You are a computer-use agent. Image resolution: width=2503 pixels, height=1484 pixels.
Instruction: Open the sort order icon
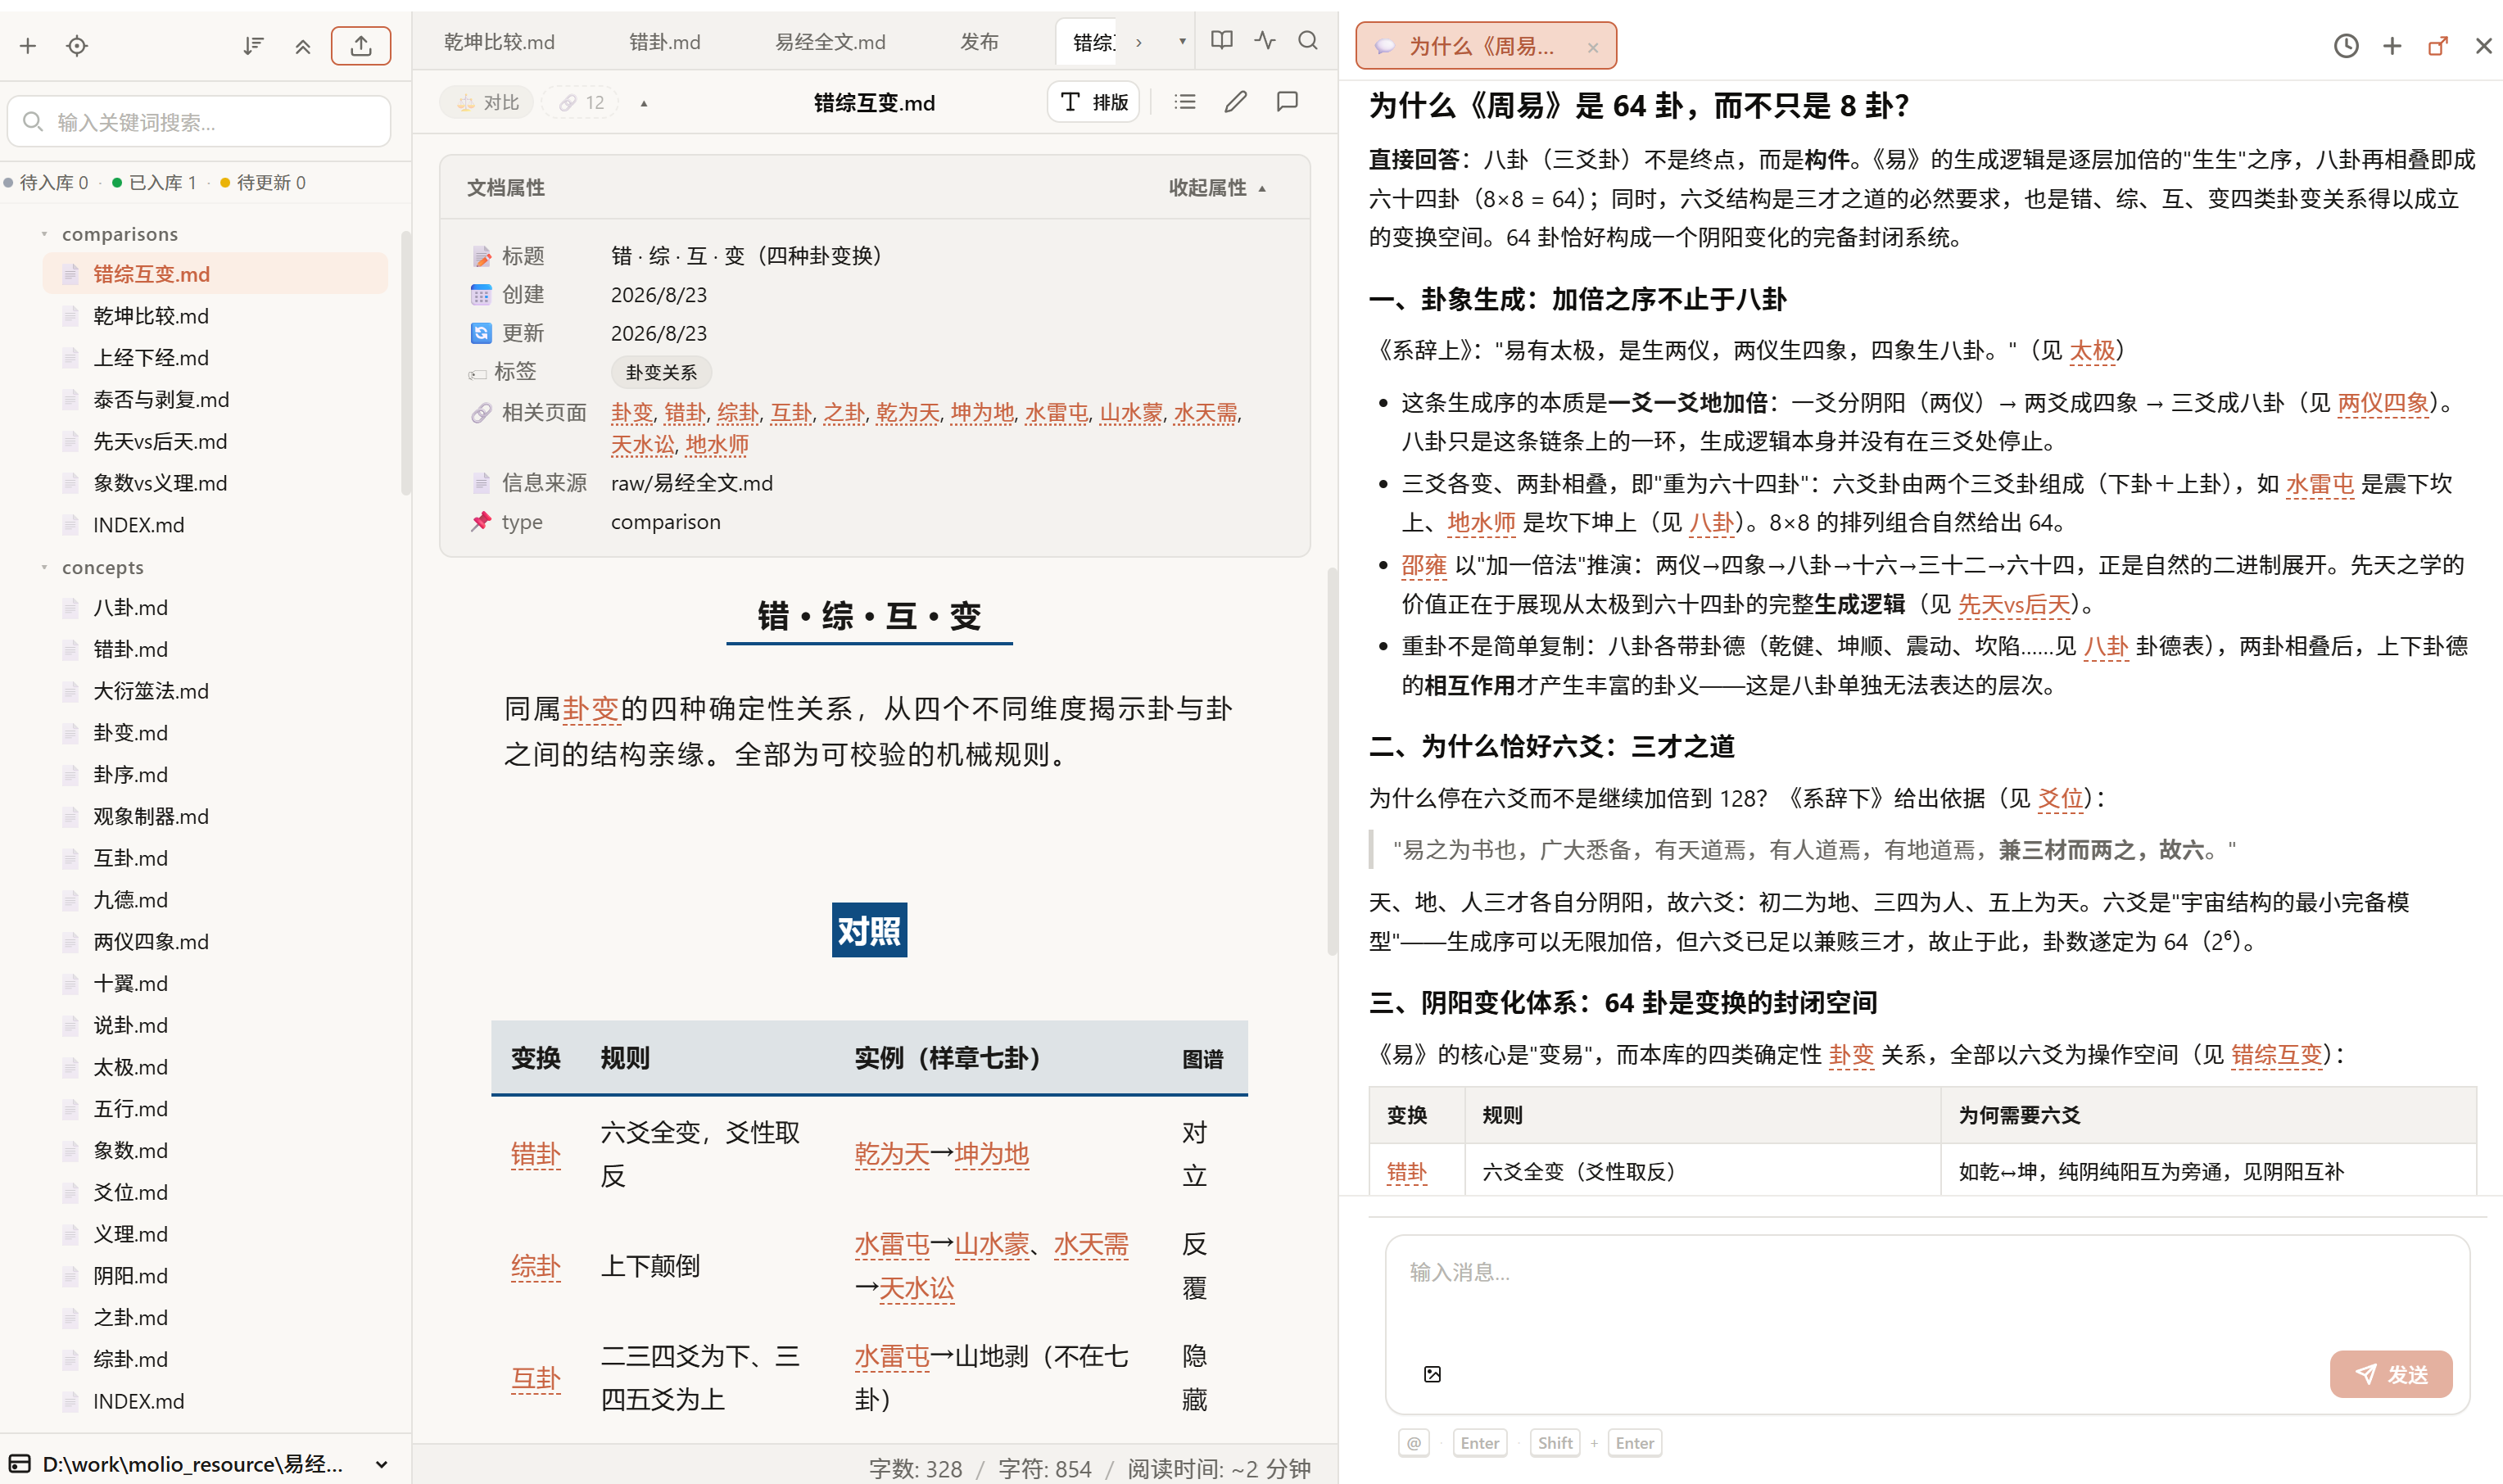click(x=253, y=46)
